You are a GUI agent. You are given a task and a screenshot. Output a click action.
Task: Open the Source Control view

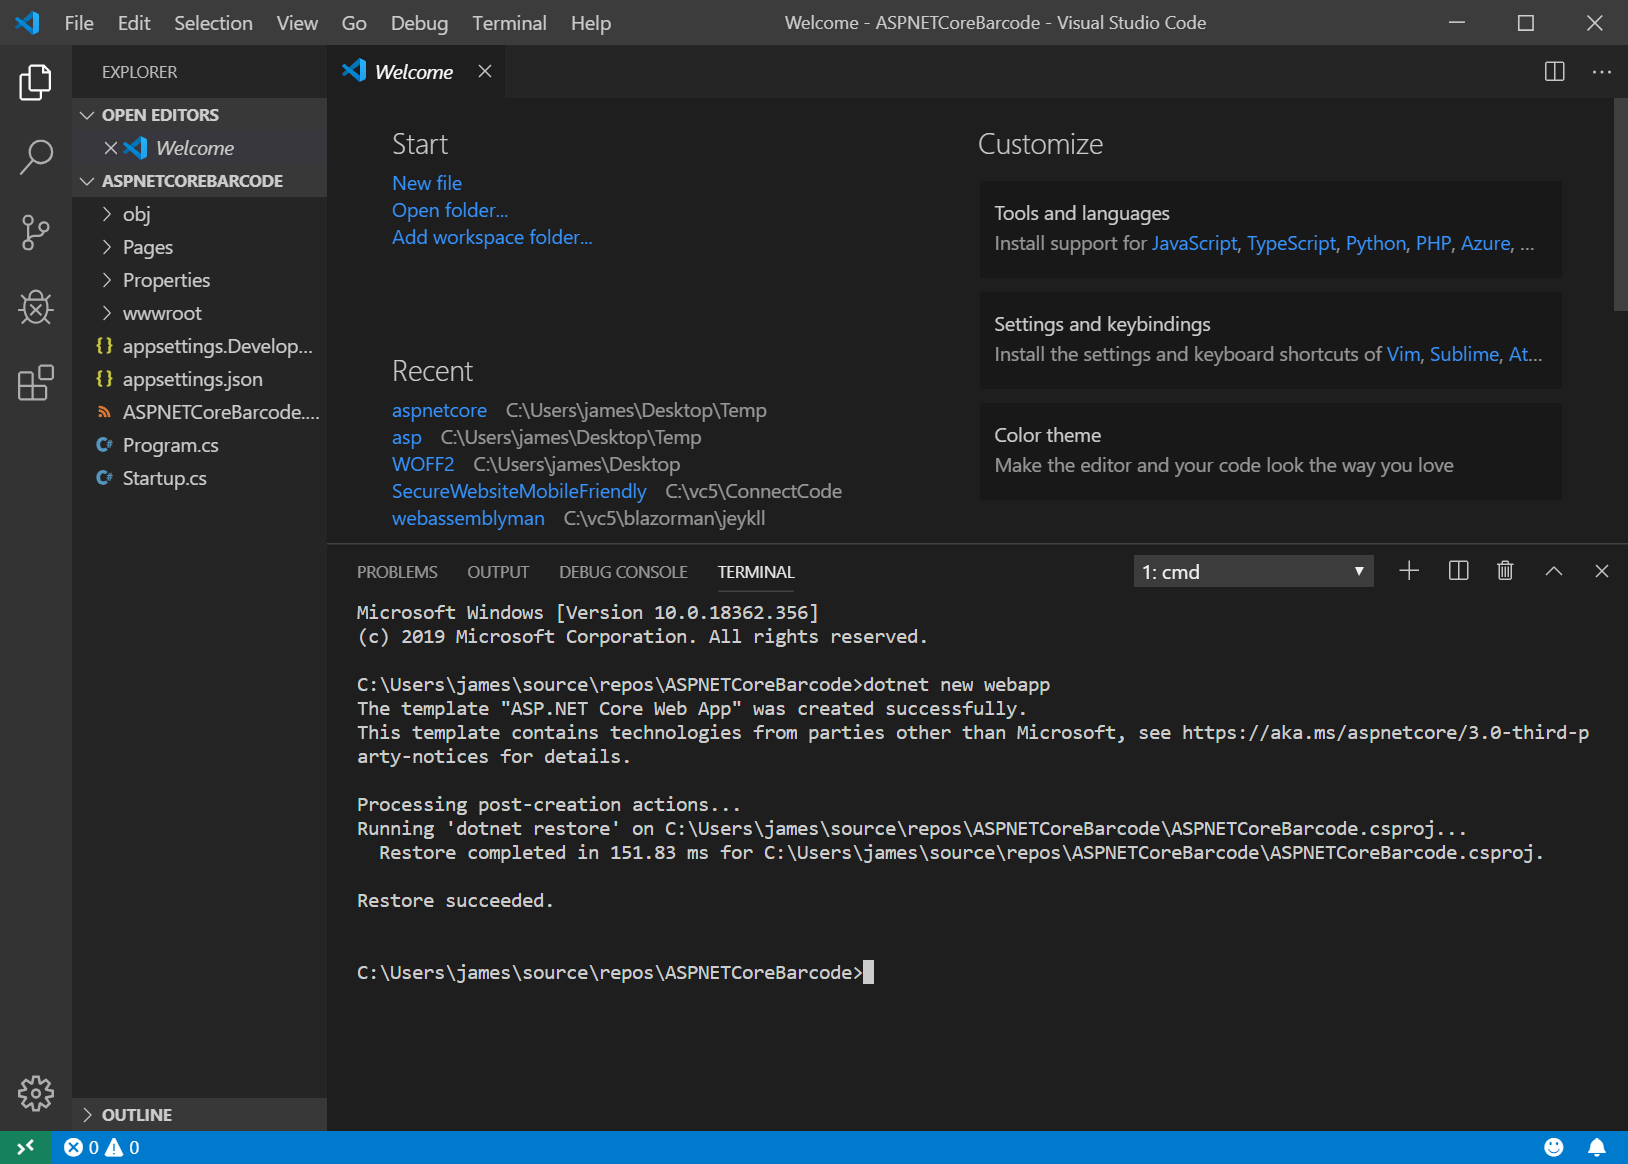[36, 232]
